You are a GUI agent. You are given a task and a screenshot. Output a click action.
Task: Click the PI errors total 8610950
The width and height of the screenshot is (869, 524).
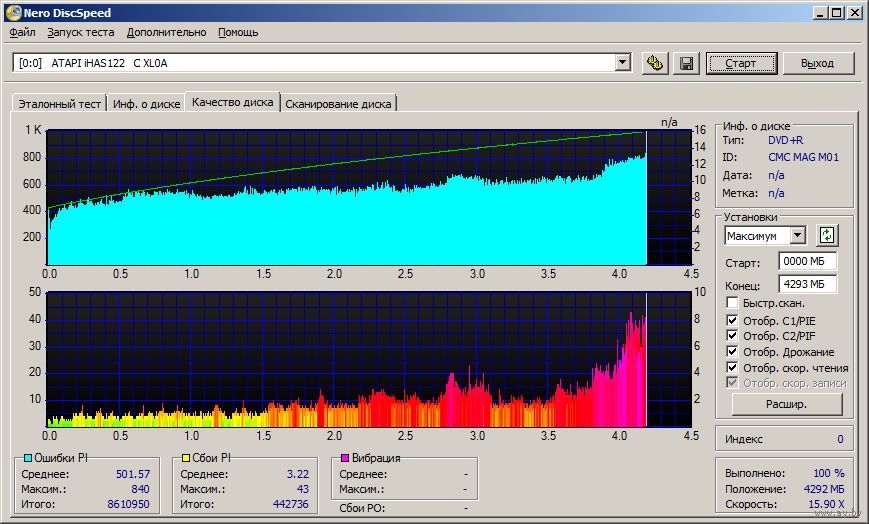click(x=129, y=504)
